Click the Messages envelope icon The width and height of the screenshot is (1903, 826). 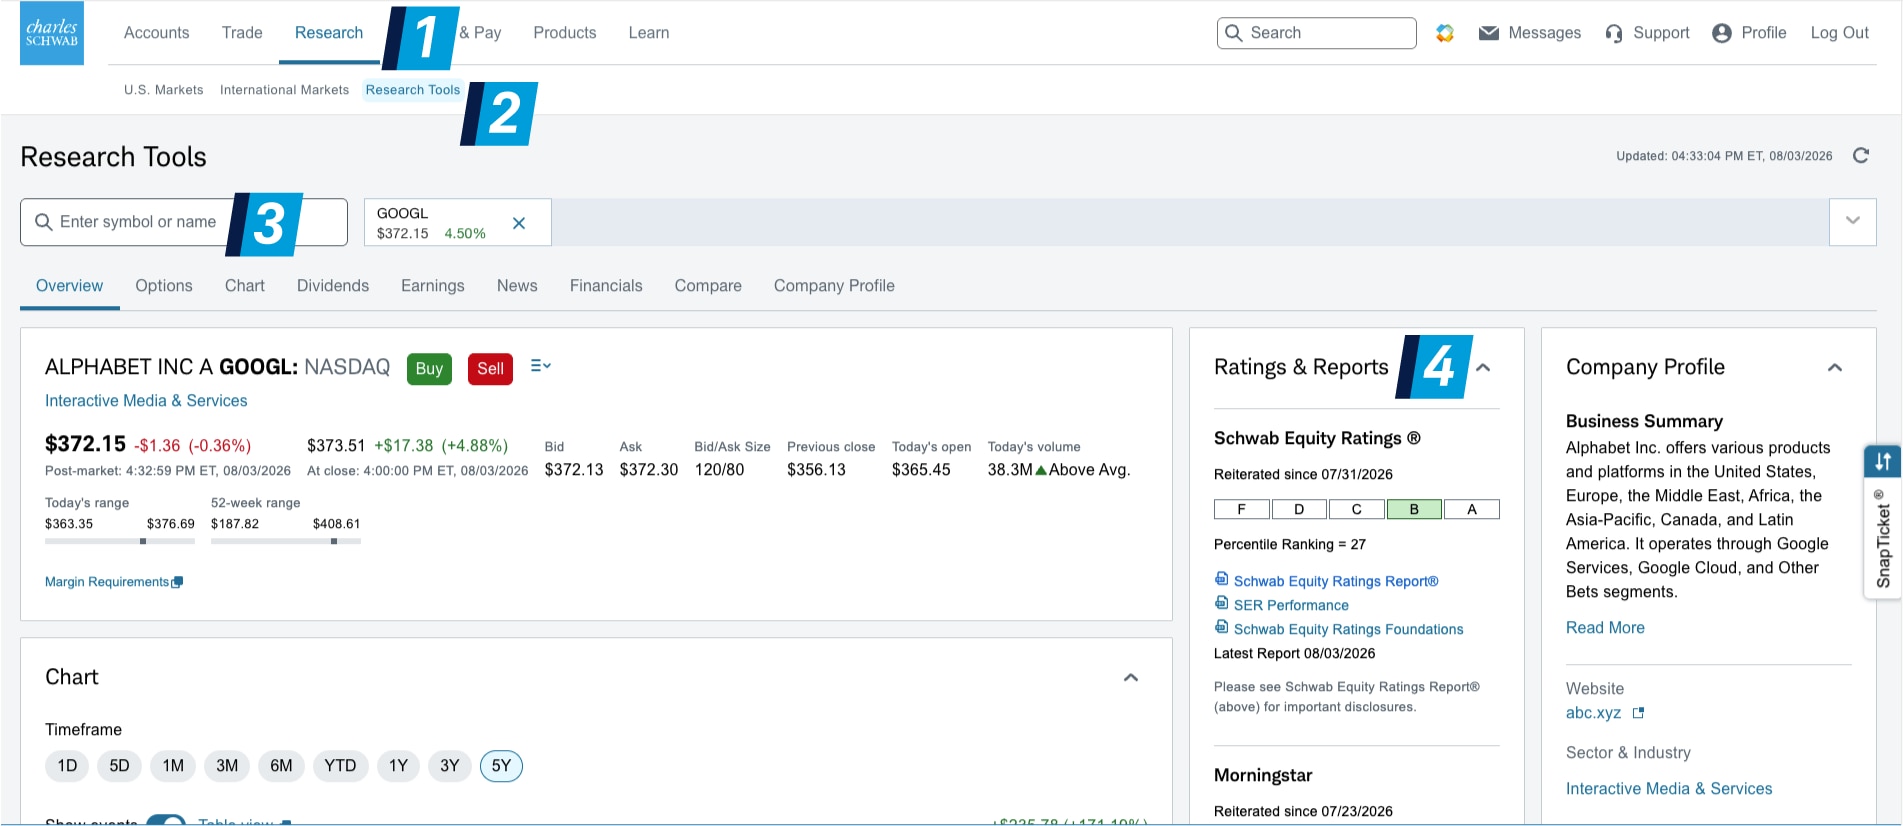coord(1489,33)
